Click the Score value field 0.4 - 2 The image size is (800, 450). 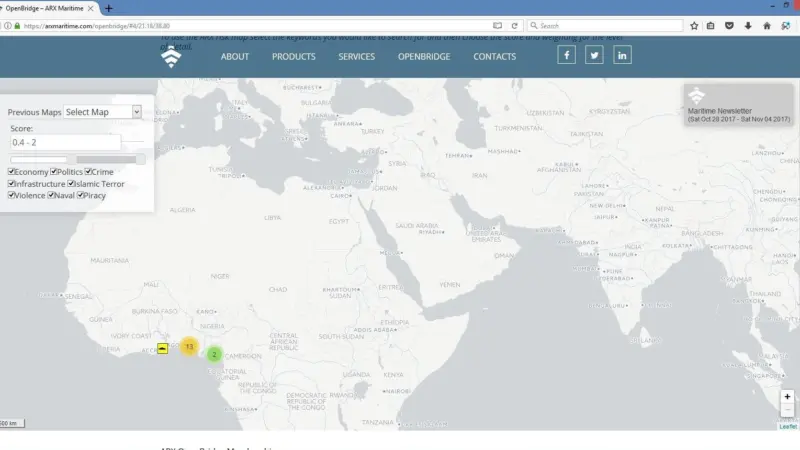tap(65, 142)
